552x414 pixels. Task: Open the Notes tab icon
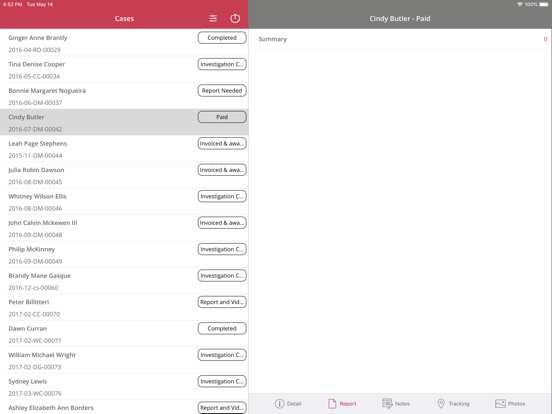pyautogui.click(x=387, y=403)
